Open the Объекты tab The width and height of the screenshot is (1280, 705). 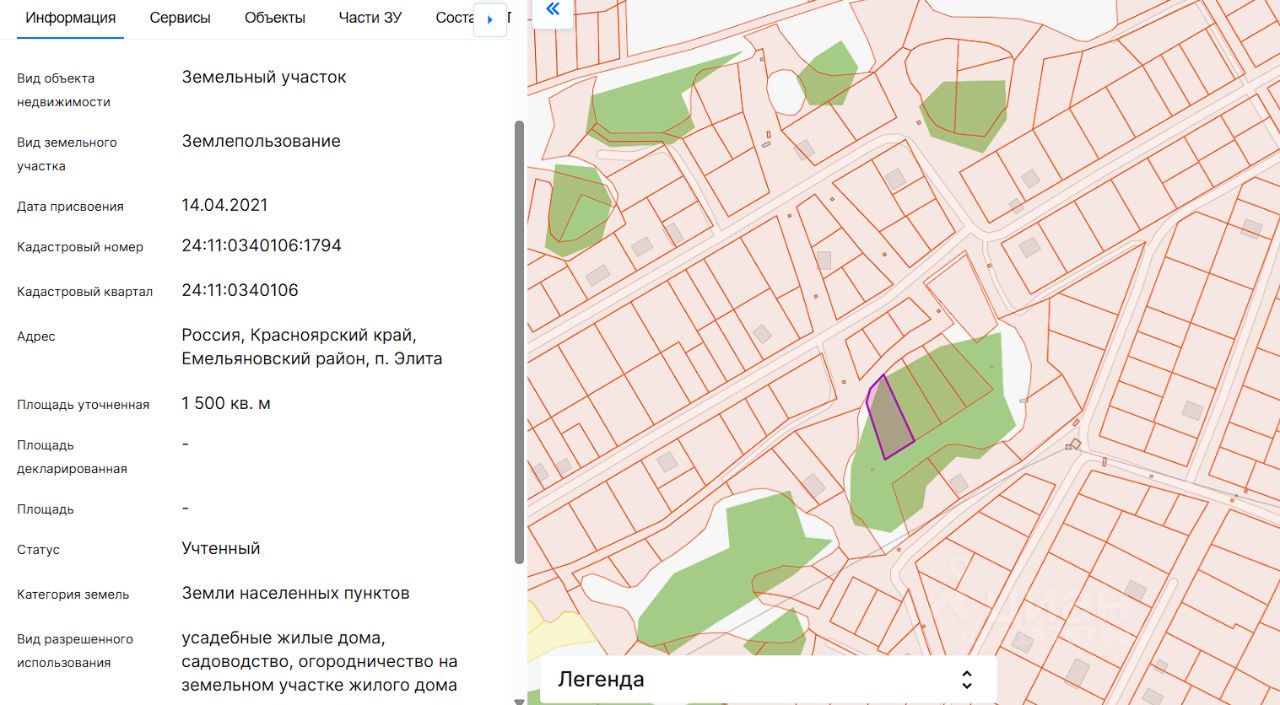(275, 18)
